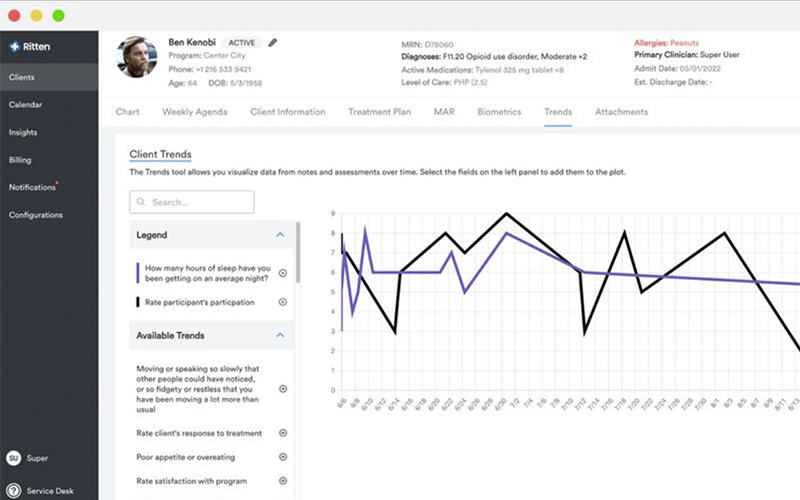The image size is (800, 500).
Task: Open the Service Desk help icon
Action: coord(14,491)
